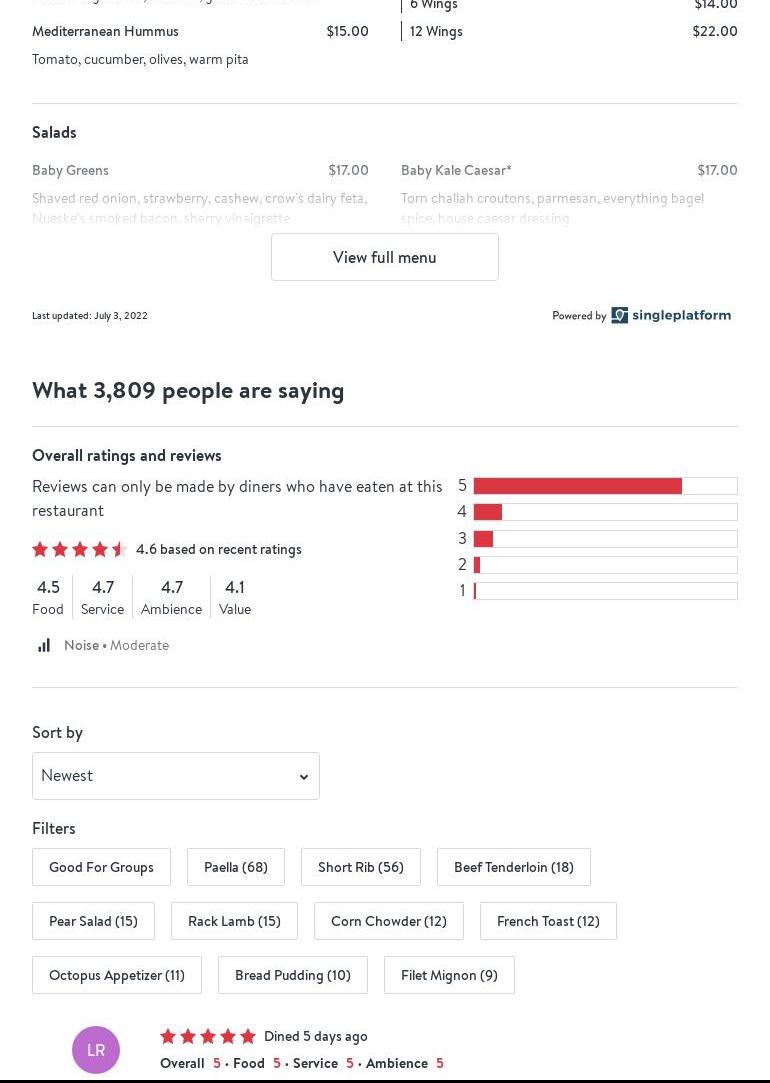Image resolution: width=770 pixels, height=1083 pixels.
Task: Open the Sort by Newest dropdown
Action: click(175, 776)
